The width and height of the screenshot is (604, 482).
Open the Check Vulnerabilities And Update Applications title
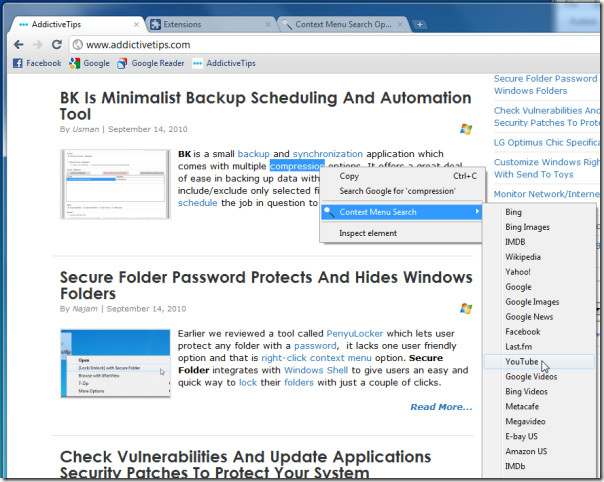(x=245, y=464)
